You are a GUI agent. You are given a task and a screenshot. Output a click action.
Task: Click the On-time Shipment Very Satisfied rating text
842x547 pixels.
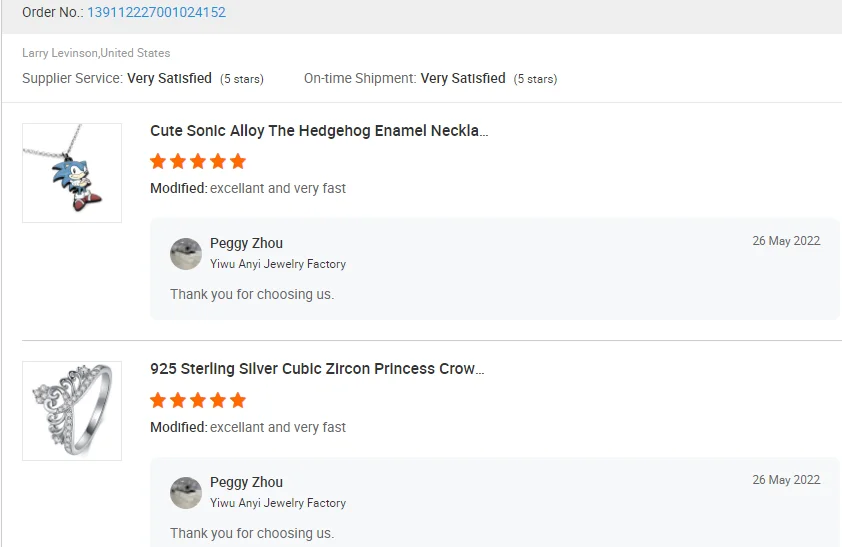[x=462, y=78]
